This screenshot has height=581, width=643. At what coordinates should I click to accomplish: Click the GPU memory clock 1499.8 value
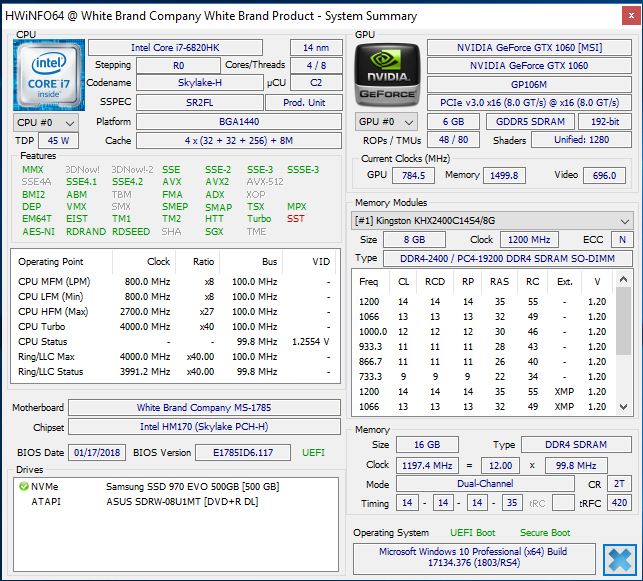504,175
